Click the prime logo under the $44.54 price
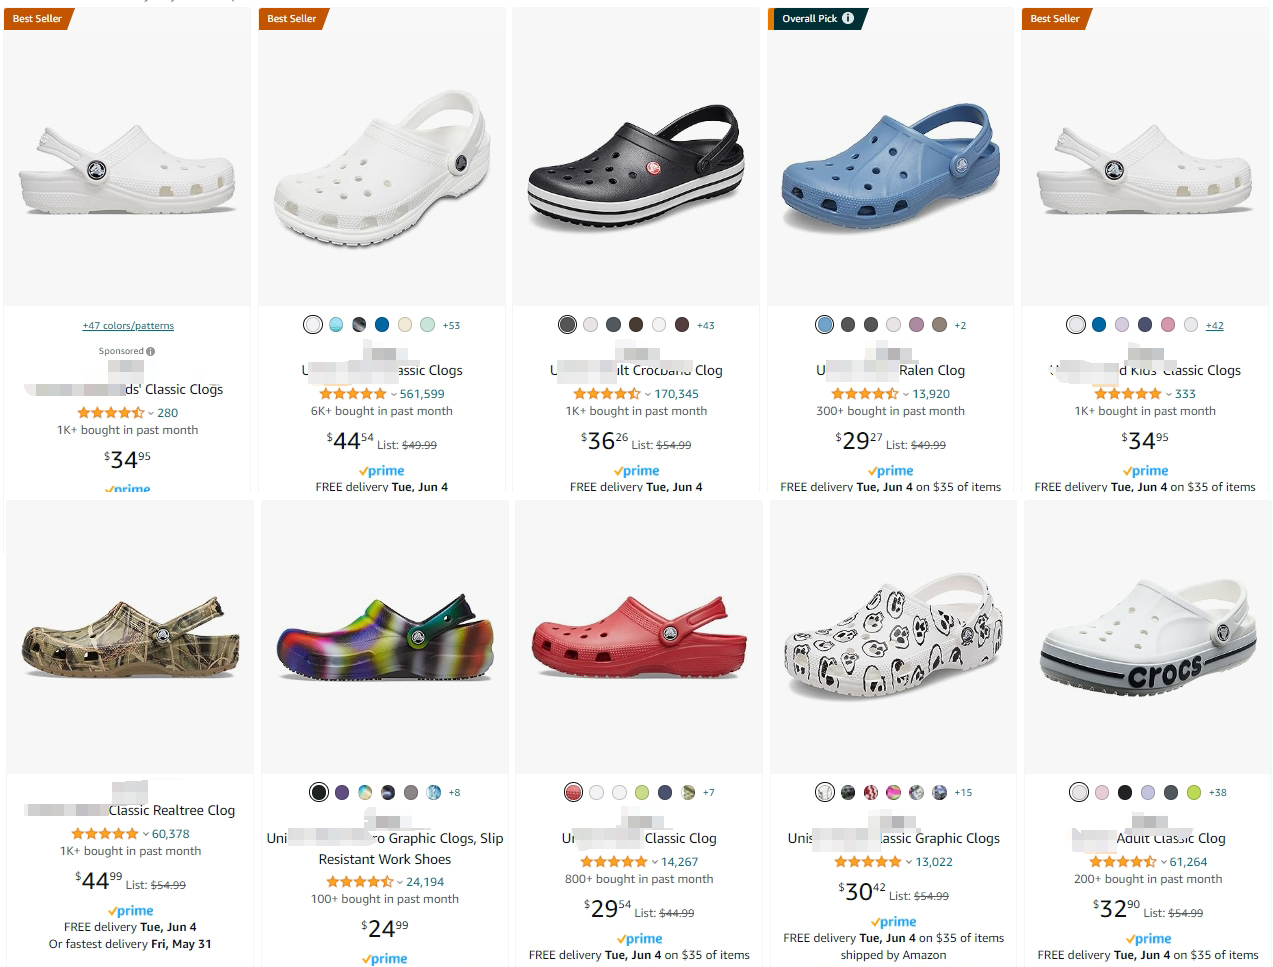 coord(381,471)
